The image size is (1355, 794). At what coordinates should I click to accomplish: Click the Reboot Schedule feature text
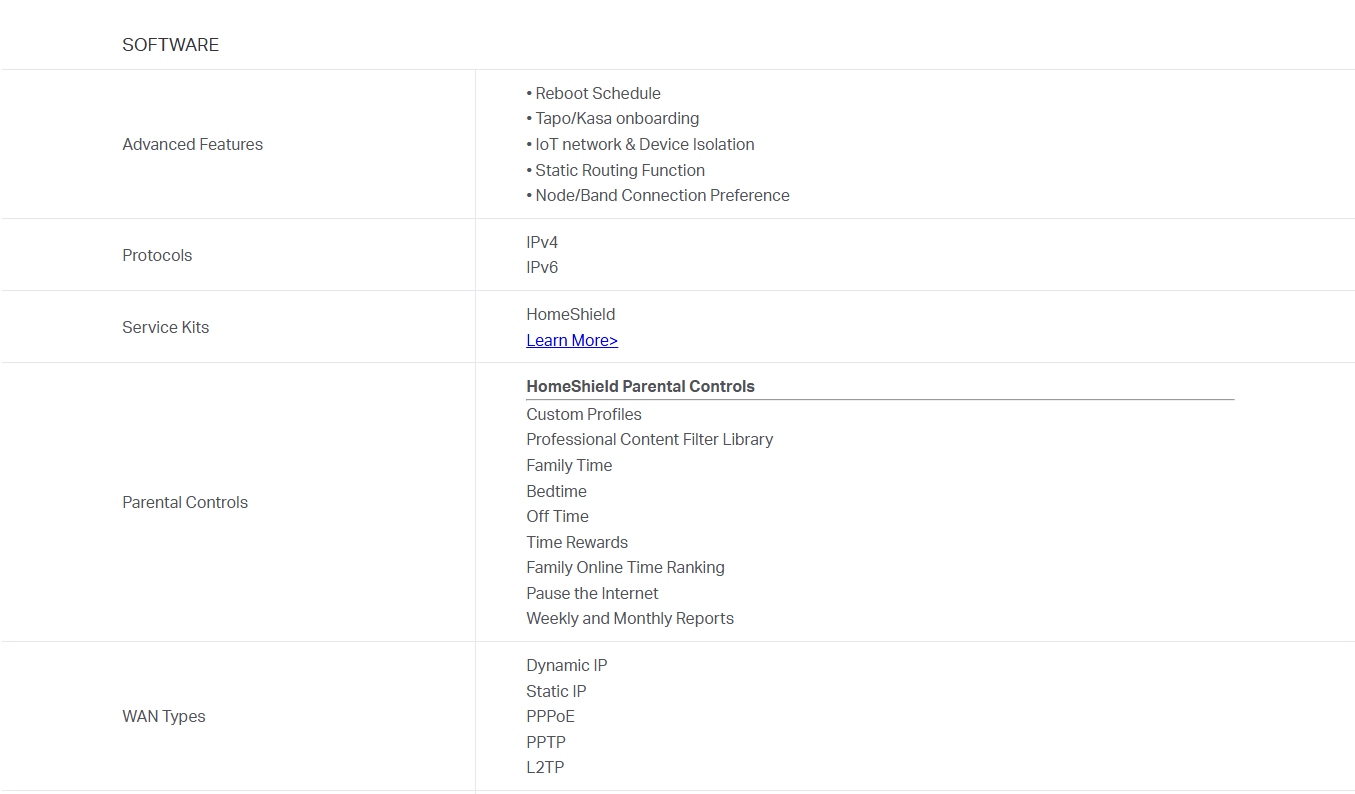597,93
